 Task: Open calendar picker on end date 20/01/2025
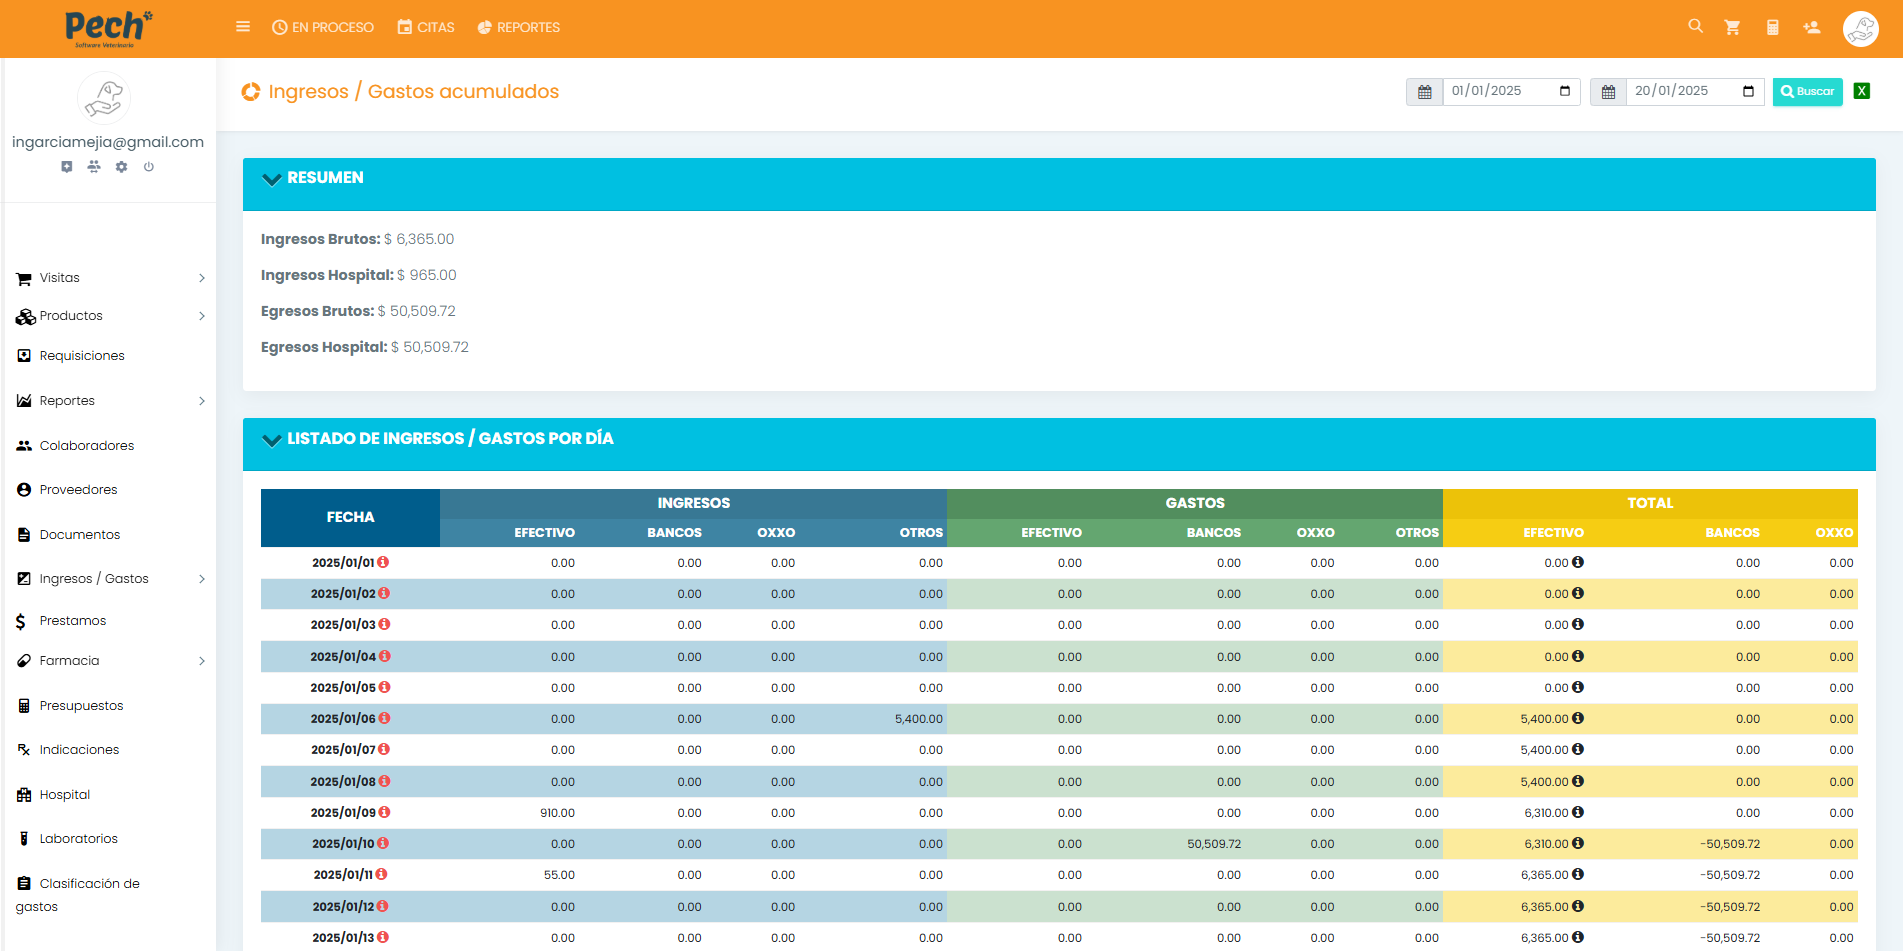[x=1748, y=91]
